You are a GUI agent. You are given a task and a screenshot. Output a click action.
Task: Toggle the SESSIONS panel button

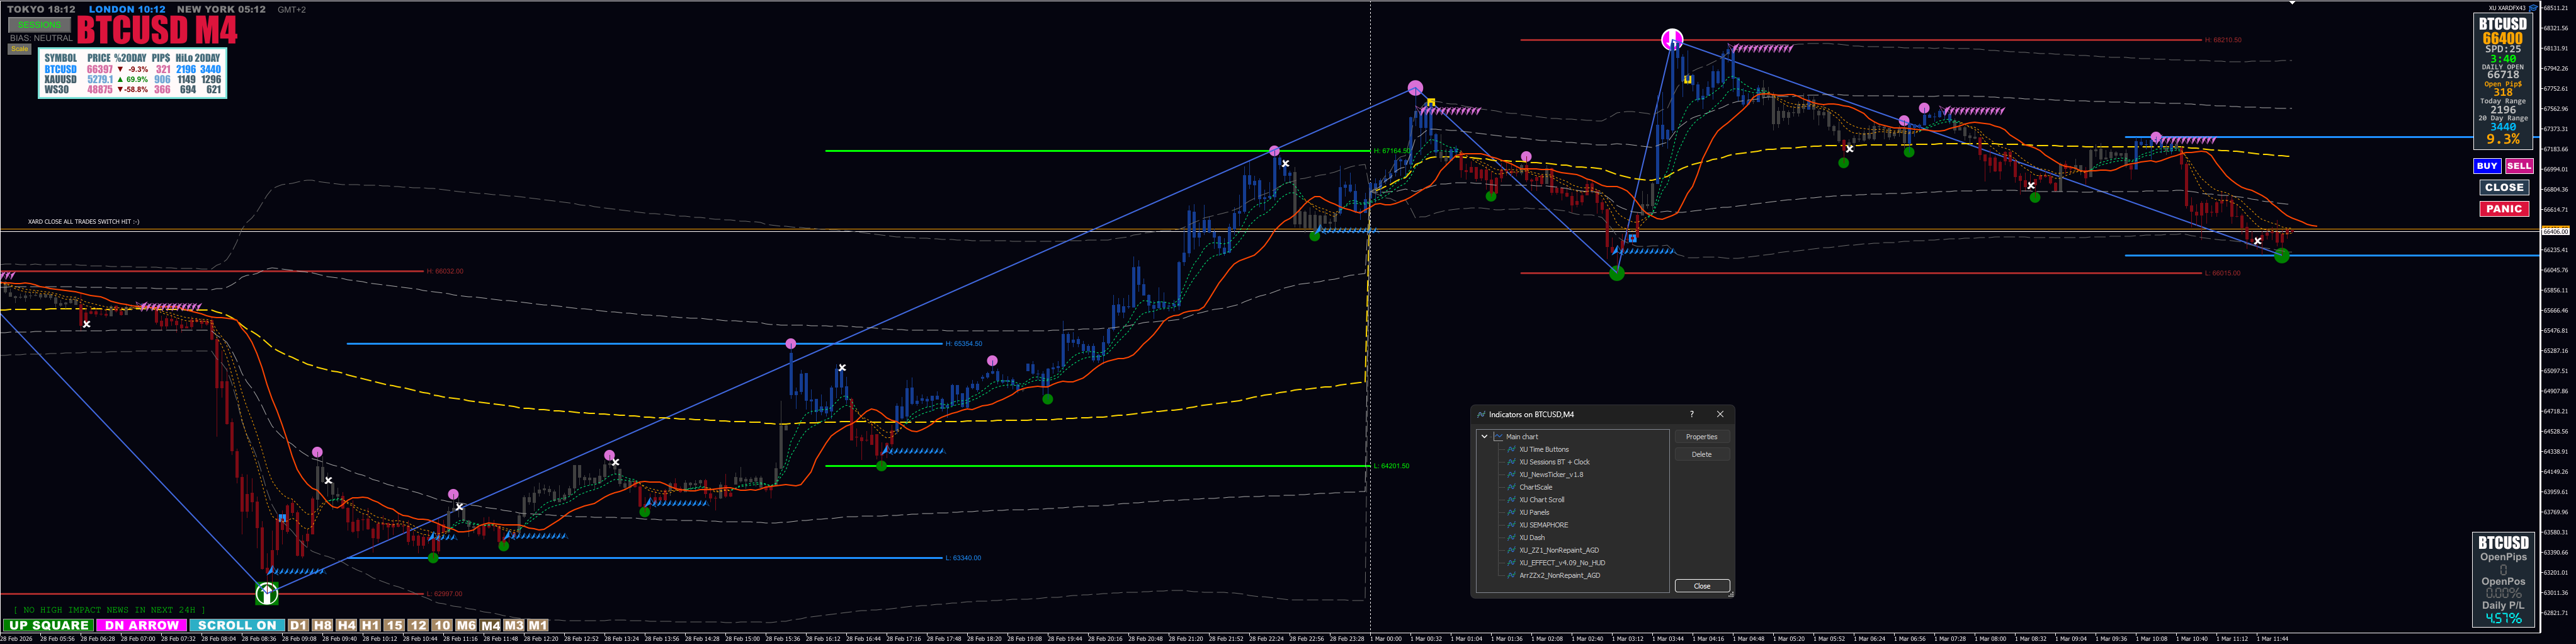pos(40,24)
